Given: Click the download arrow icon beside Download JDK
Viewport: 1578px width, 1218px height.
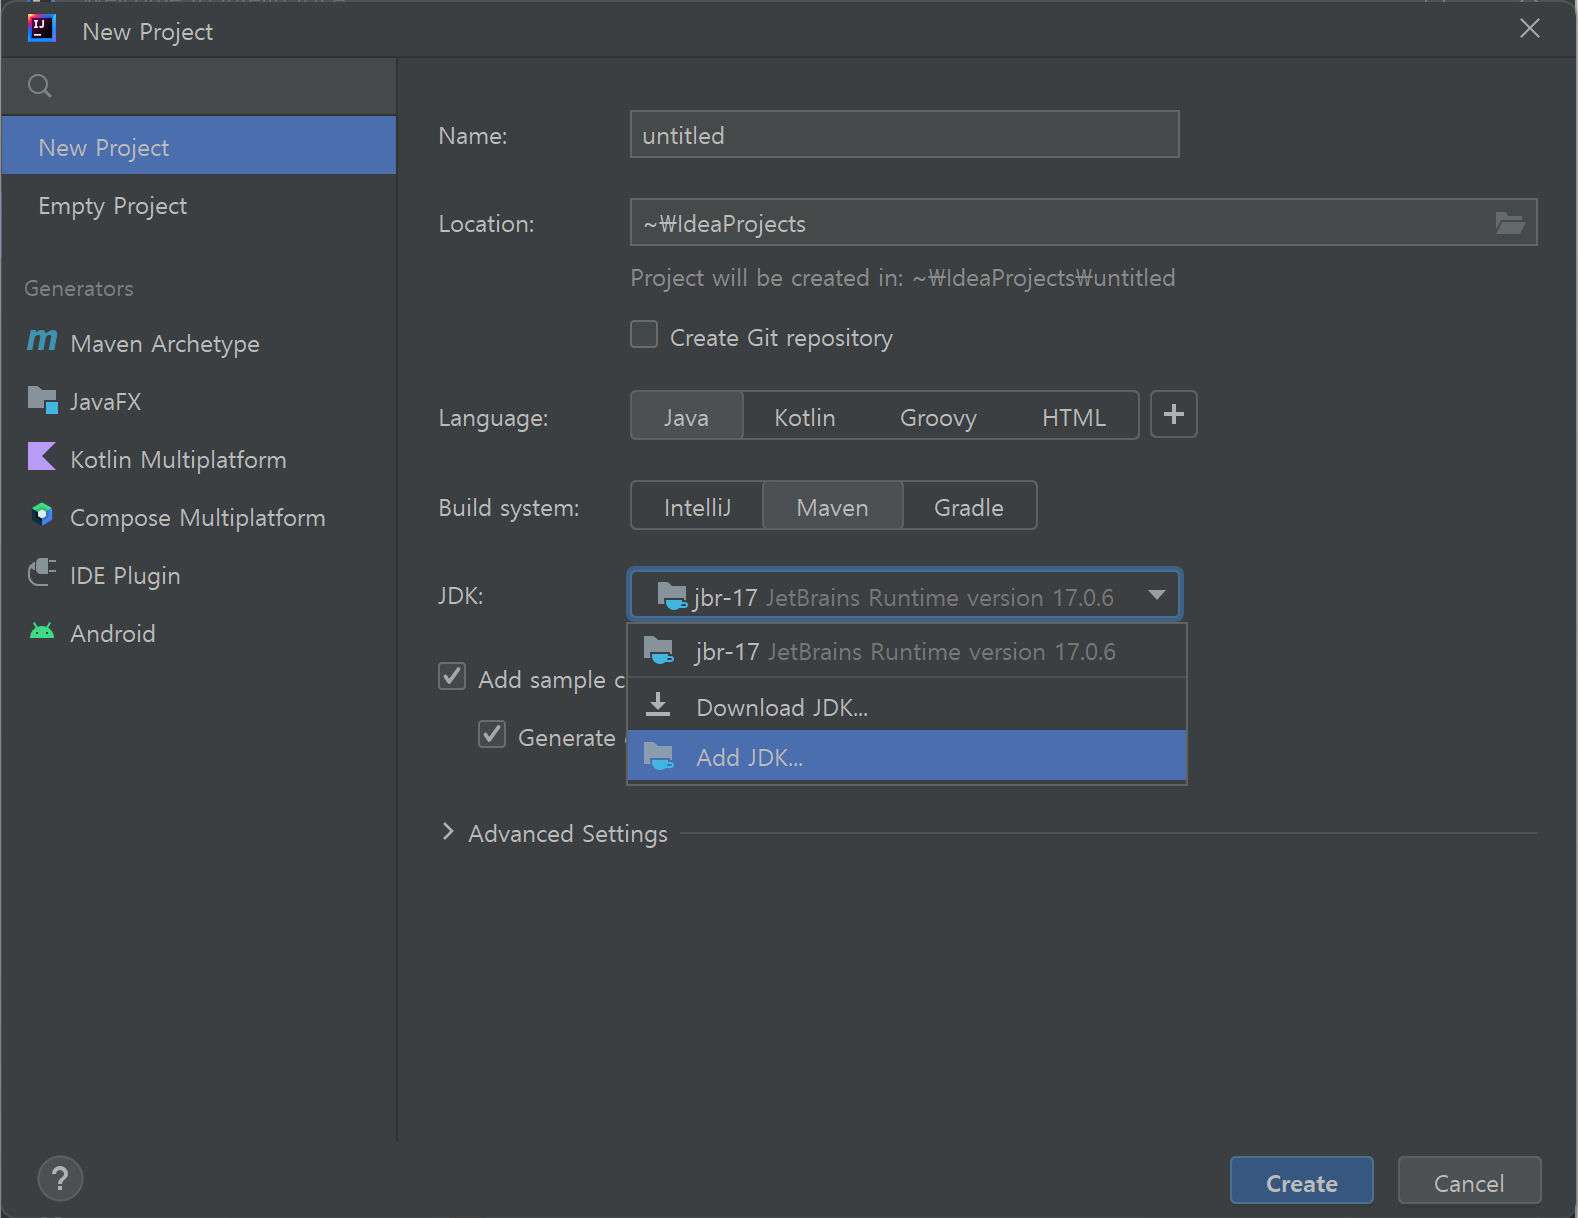Looking at the screenshot, I should 658,705.
